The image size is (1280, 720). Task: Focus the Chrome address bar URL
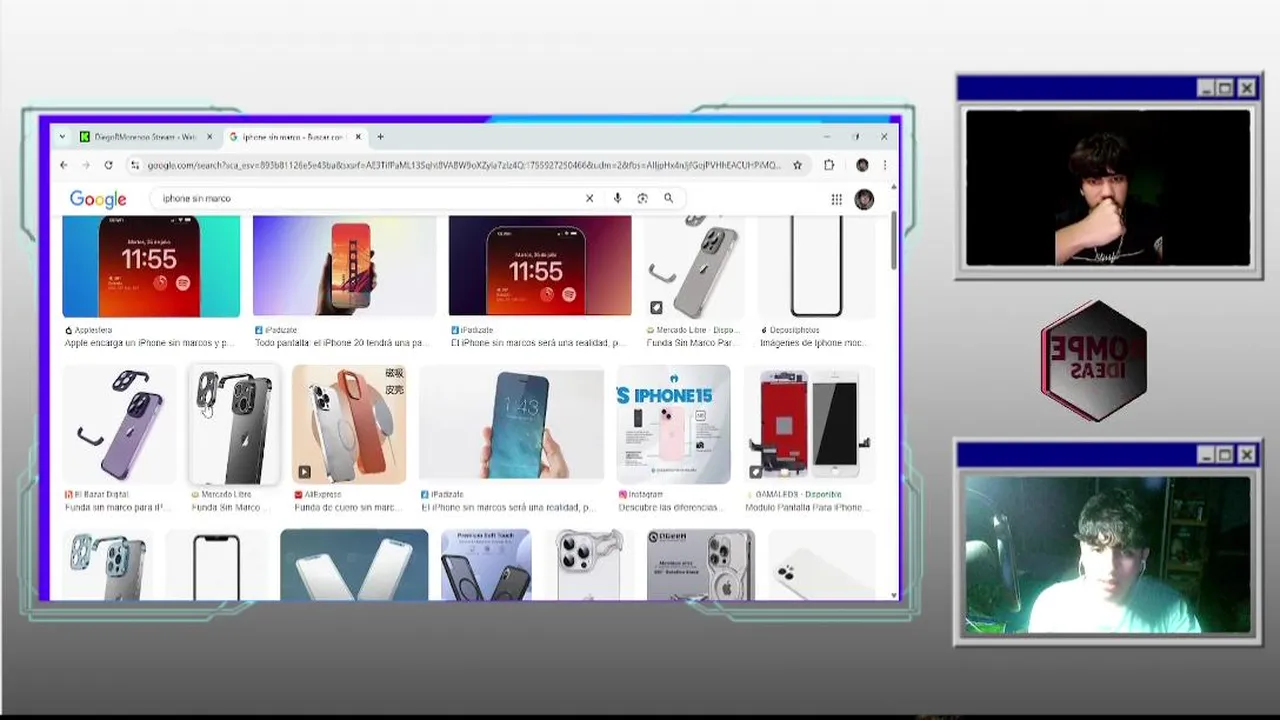pyautogui.click(x=464, y=165)
